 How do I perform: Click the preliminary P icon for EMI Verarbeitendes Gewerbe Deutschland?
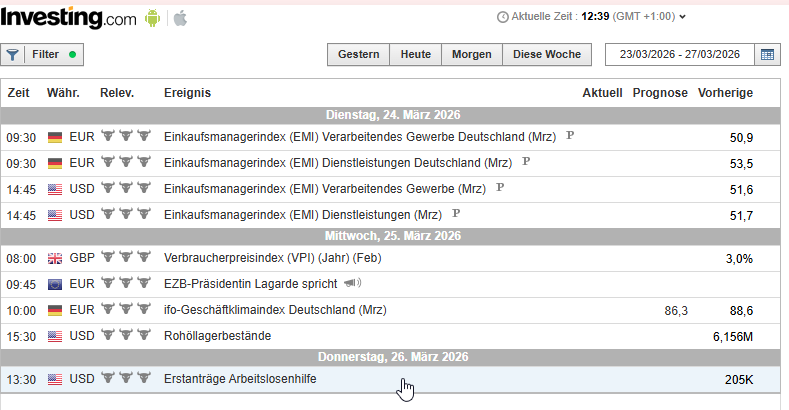[x=570, y=135]
